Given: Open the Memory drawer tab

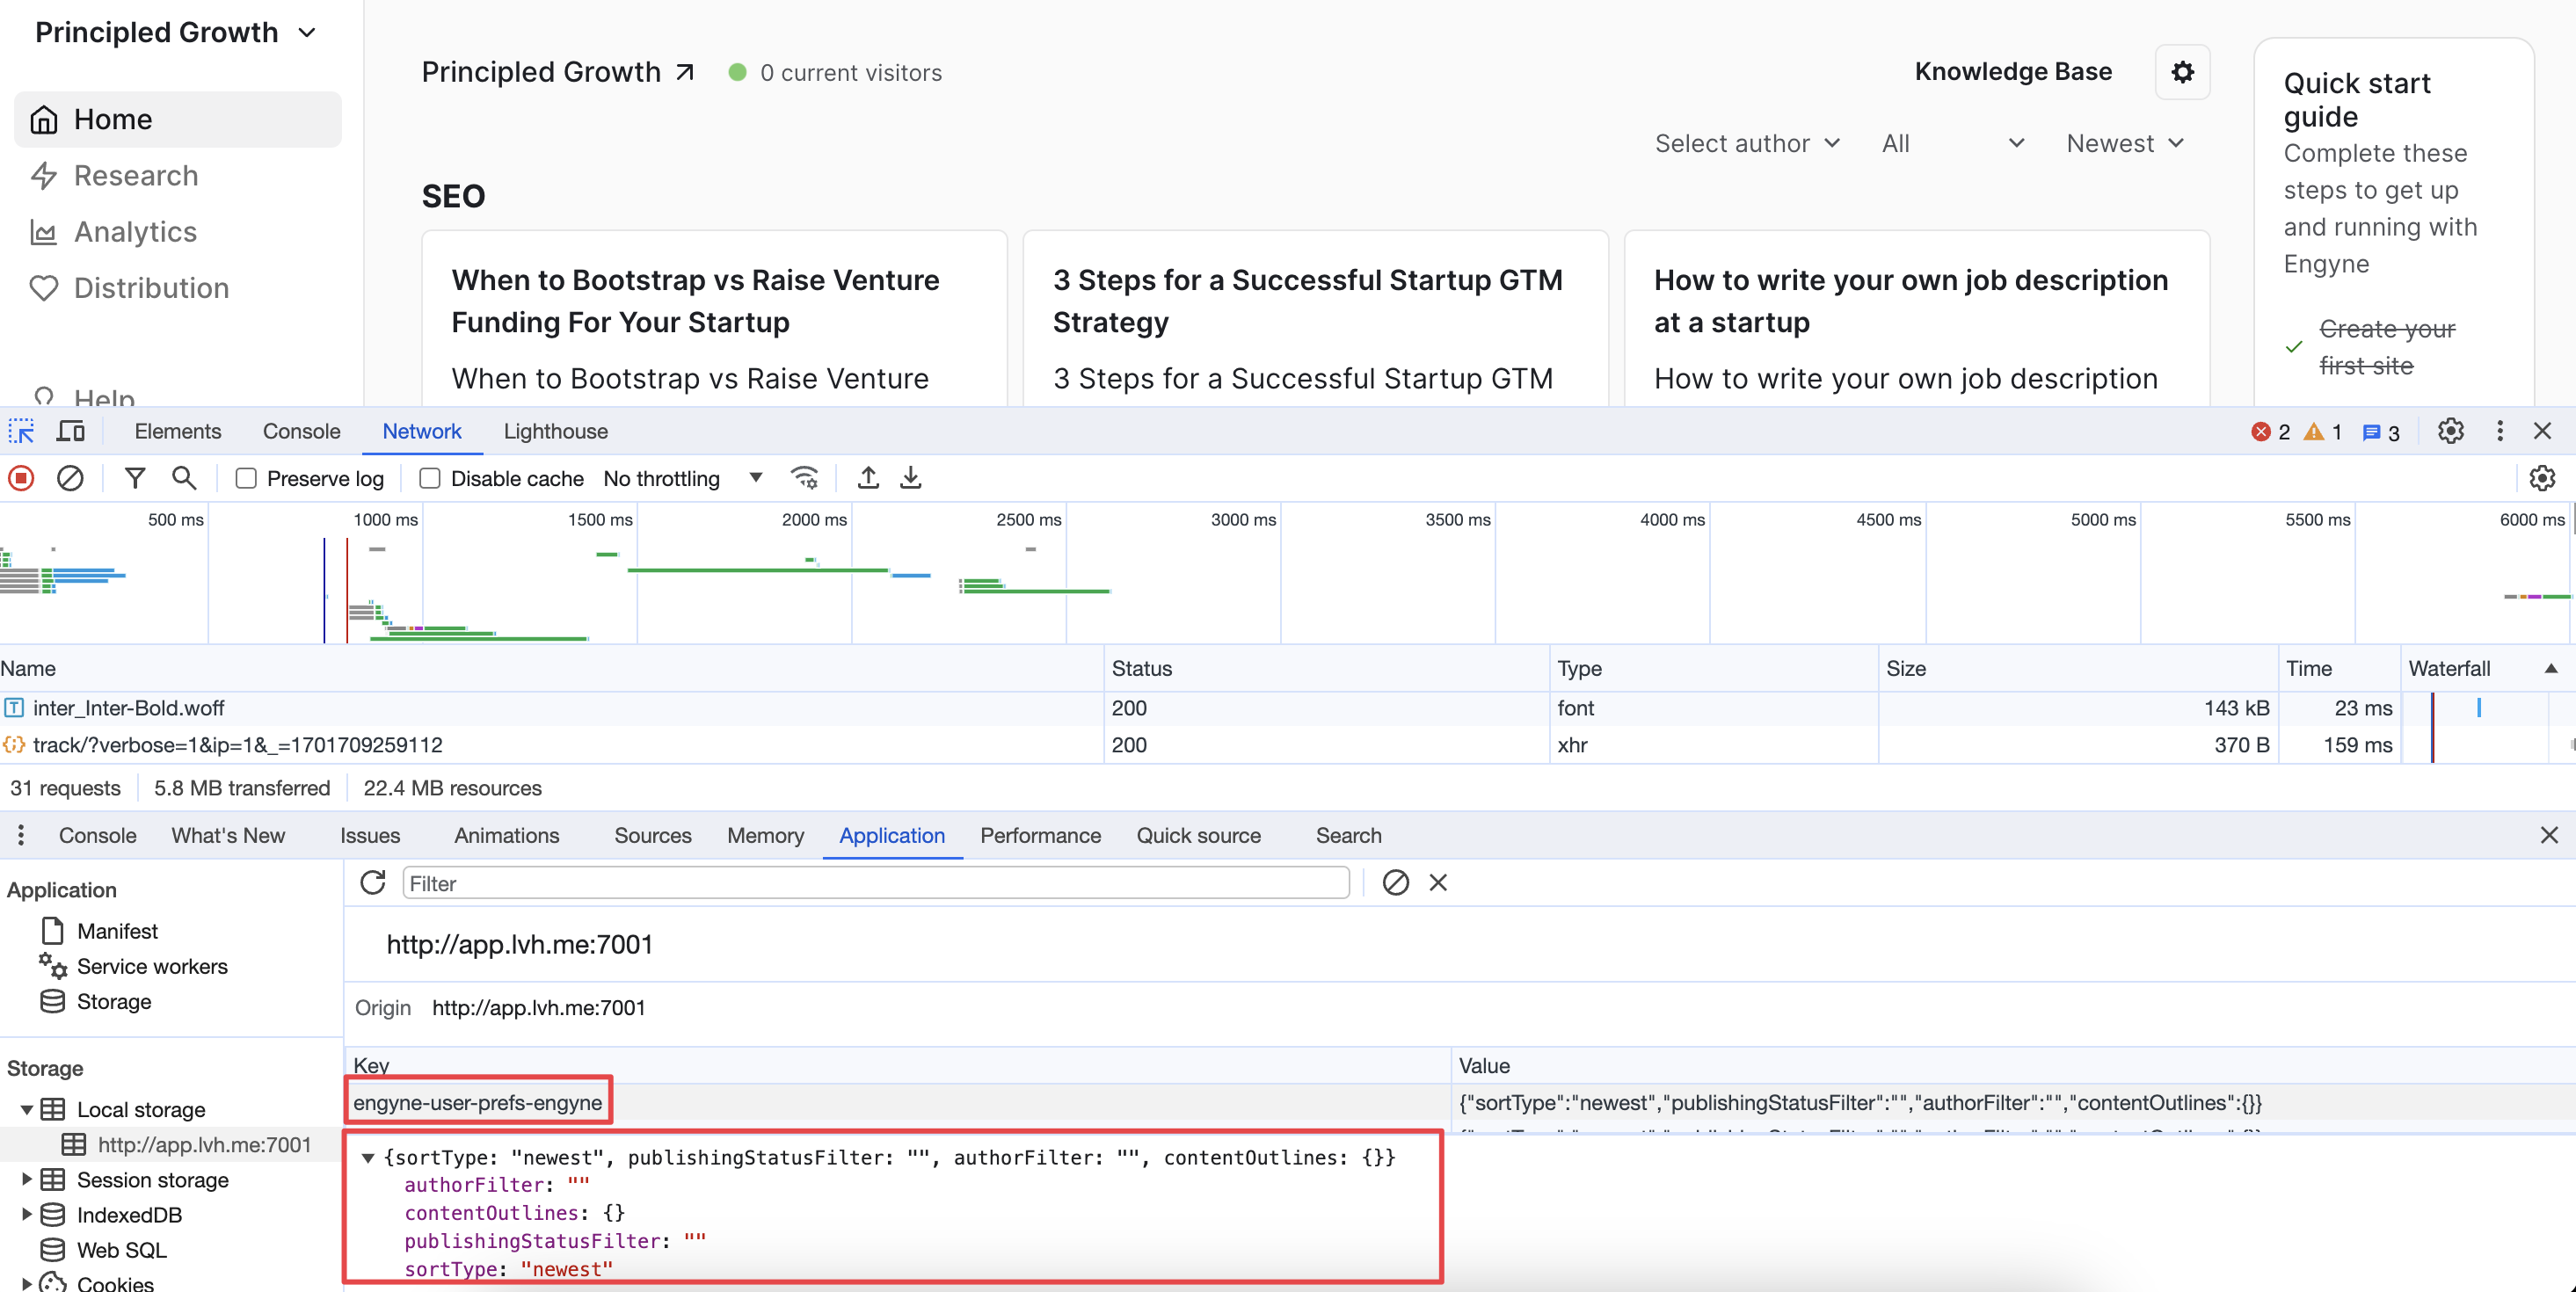Looking at the screenshot, I should point(765,835).
